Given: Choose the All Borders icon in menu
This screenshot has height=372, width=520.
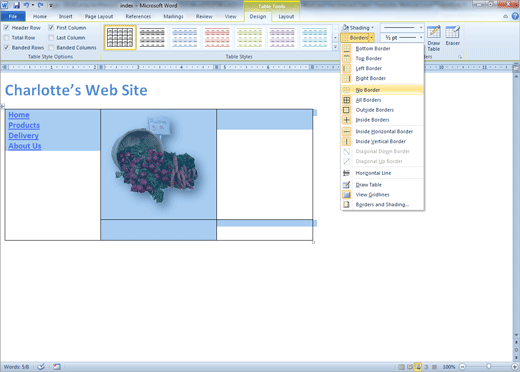Looking at the screenshot, I should point(347,100).
